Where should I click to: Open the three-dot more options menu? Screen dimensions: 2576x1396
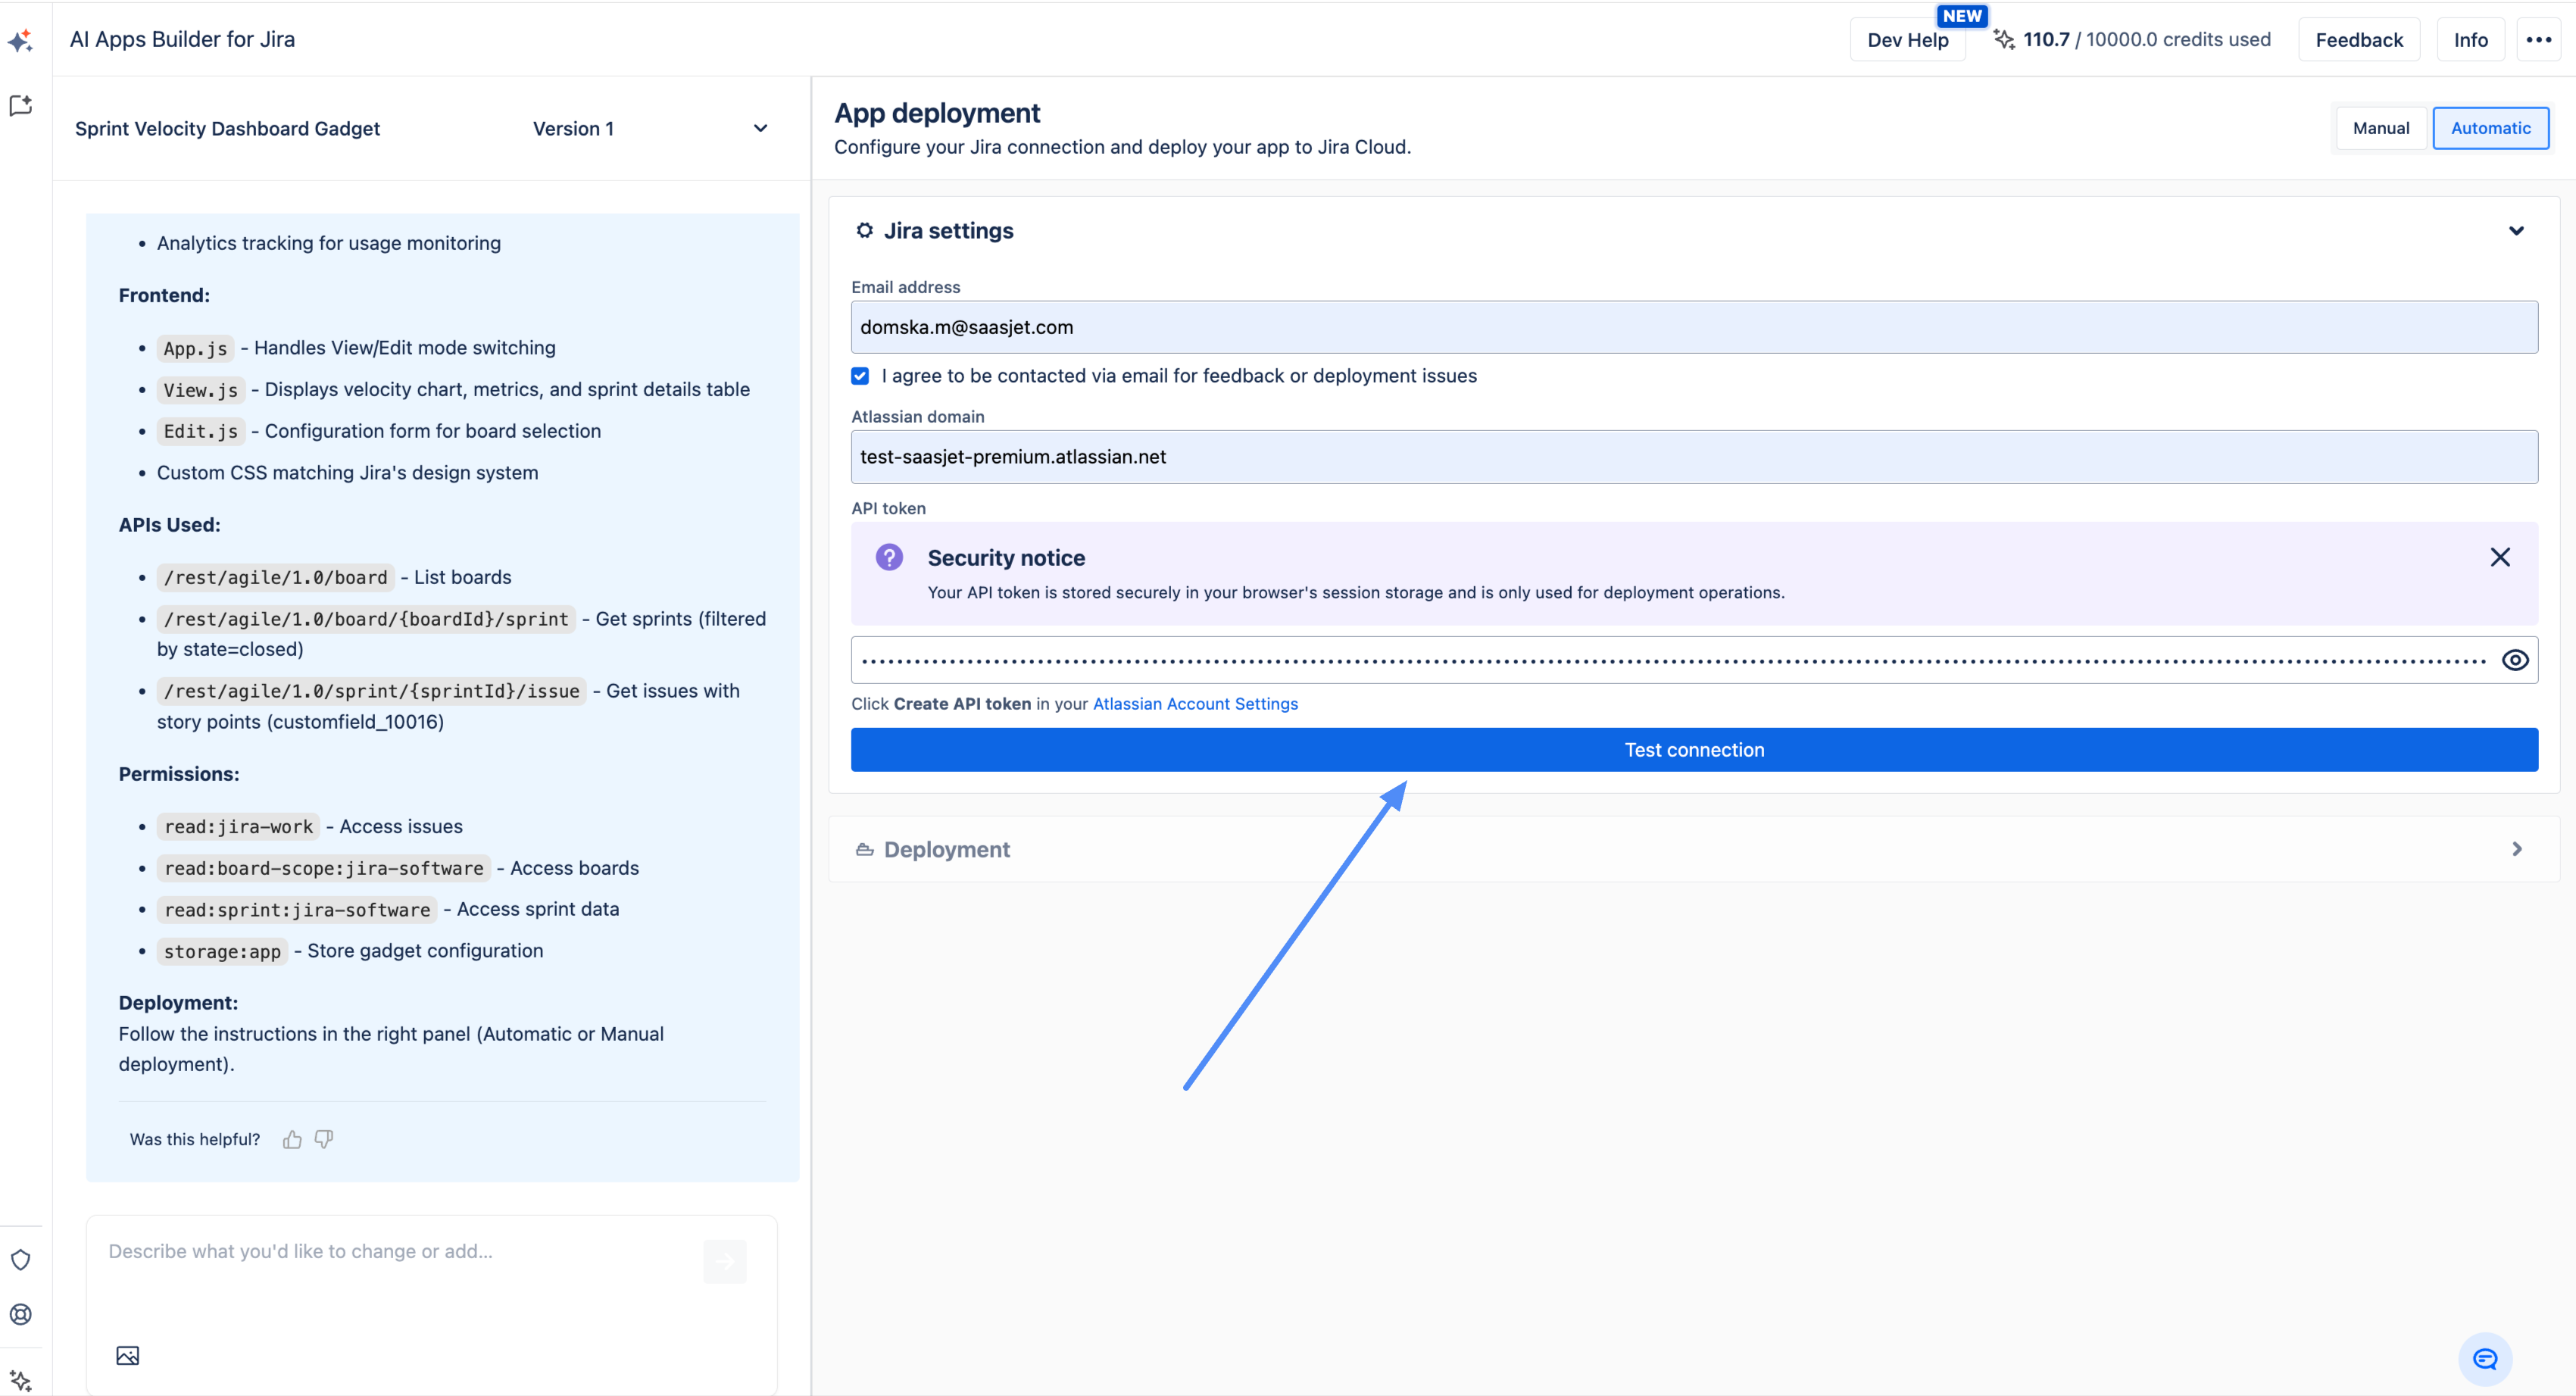(x=2538, y=40)
